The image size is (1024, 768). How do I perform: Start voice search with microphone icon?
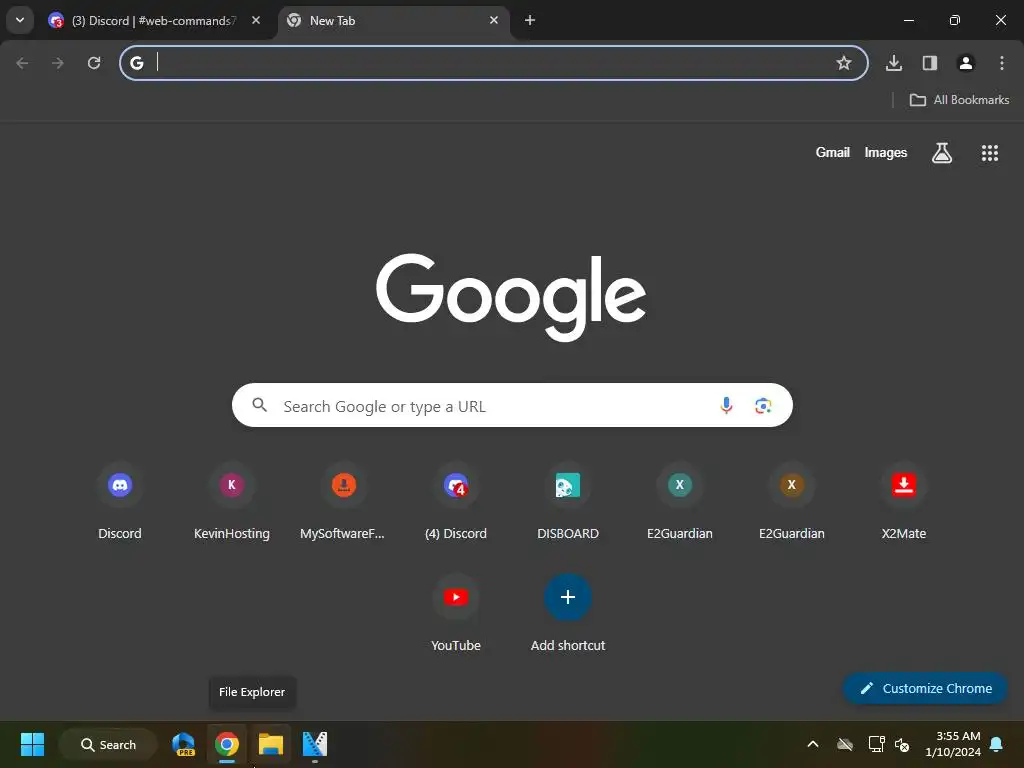(x=726, y=406)
